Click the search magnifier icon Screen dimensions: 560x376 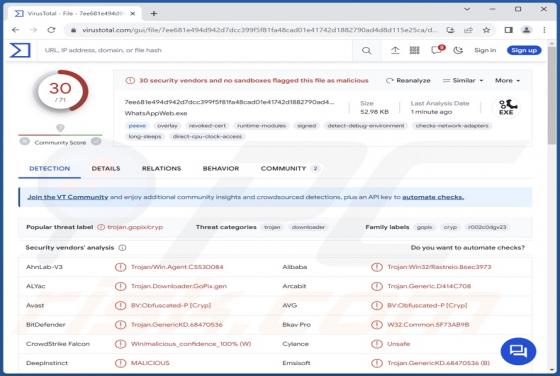366,50
